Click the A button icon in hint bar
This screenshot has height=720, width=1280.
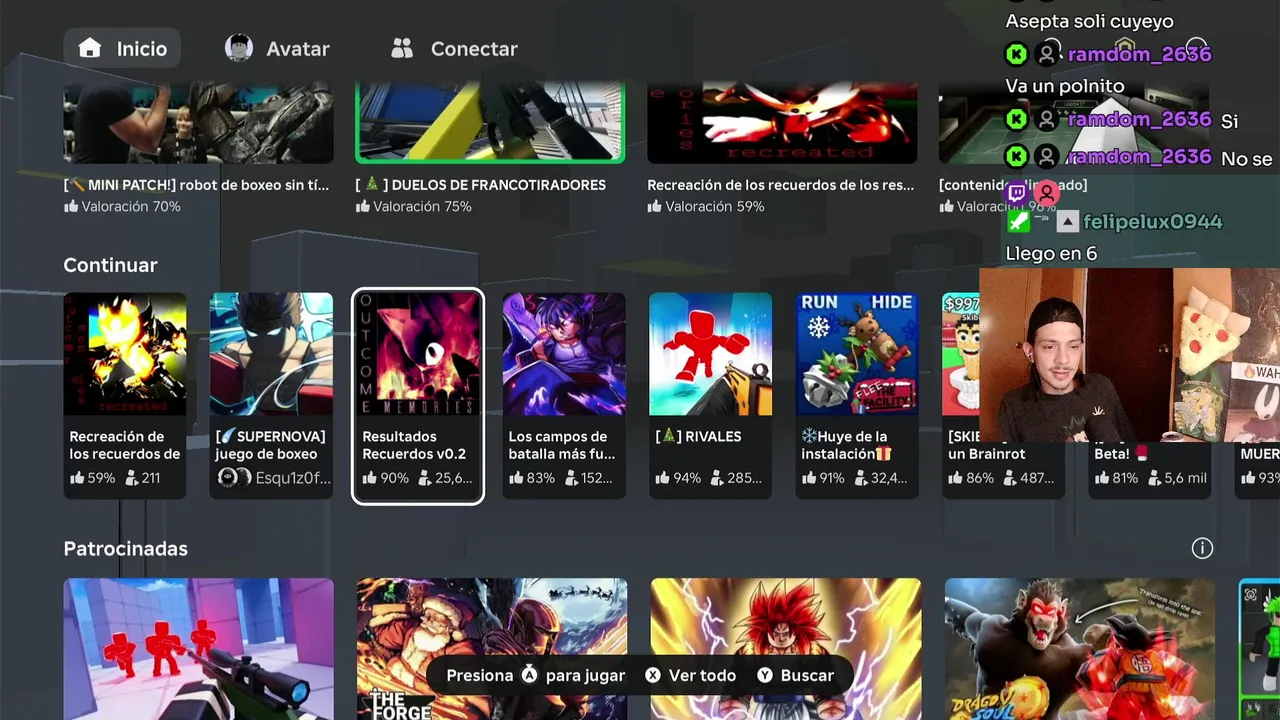click(x=530, y=675)
